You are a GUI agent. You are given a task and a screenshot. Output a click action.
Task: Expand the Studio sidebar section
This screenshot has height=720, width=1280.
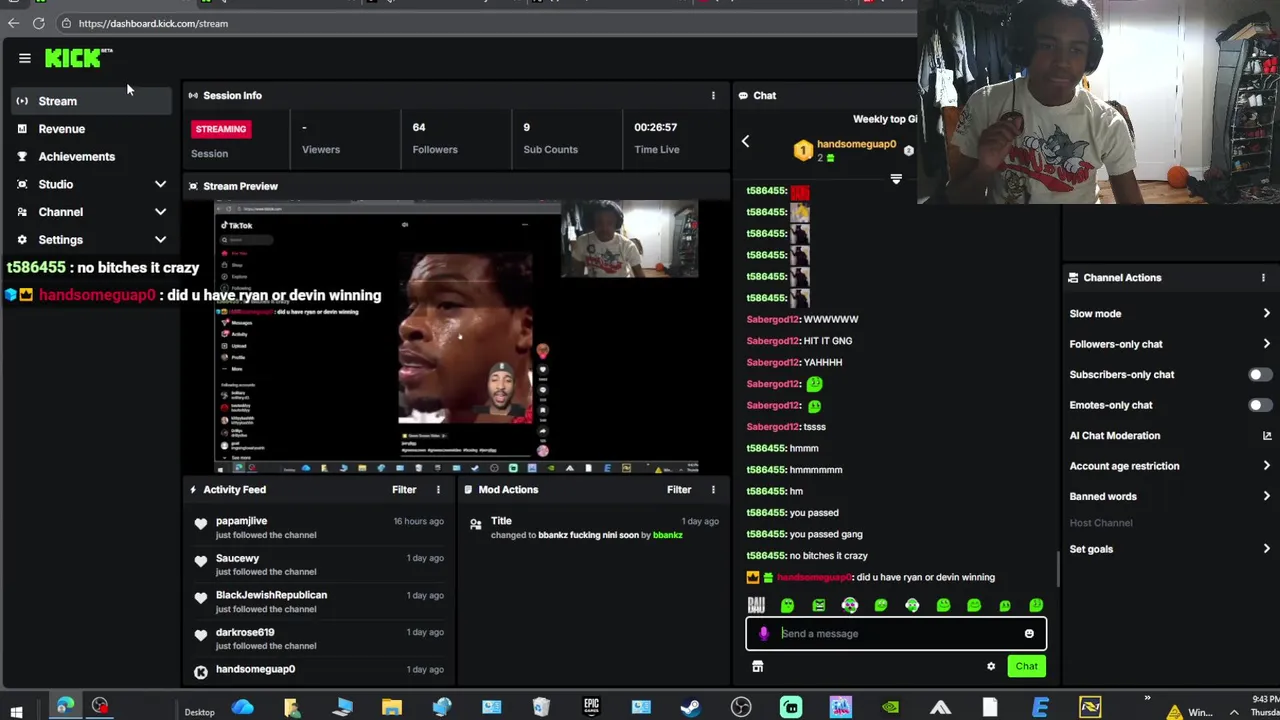tap(160, 184)
